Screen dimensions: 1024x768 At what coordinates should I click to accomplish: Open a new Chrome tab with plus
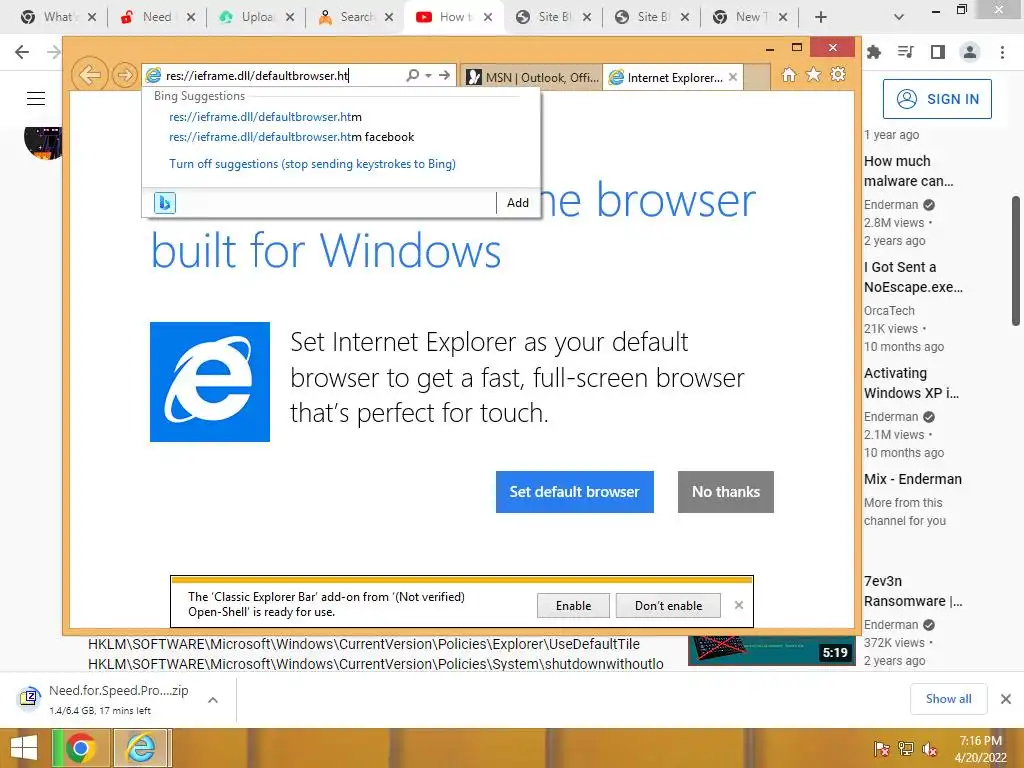[x=821, y=17]
